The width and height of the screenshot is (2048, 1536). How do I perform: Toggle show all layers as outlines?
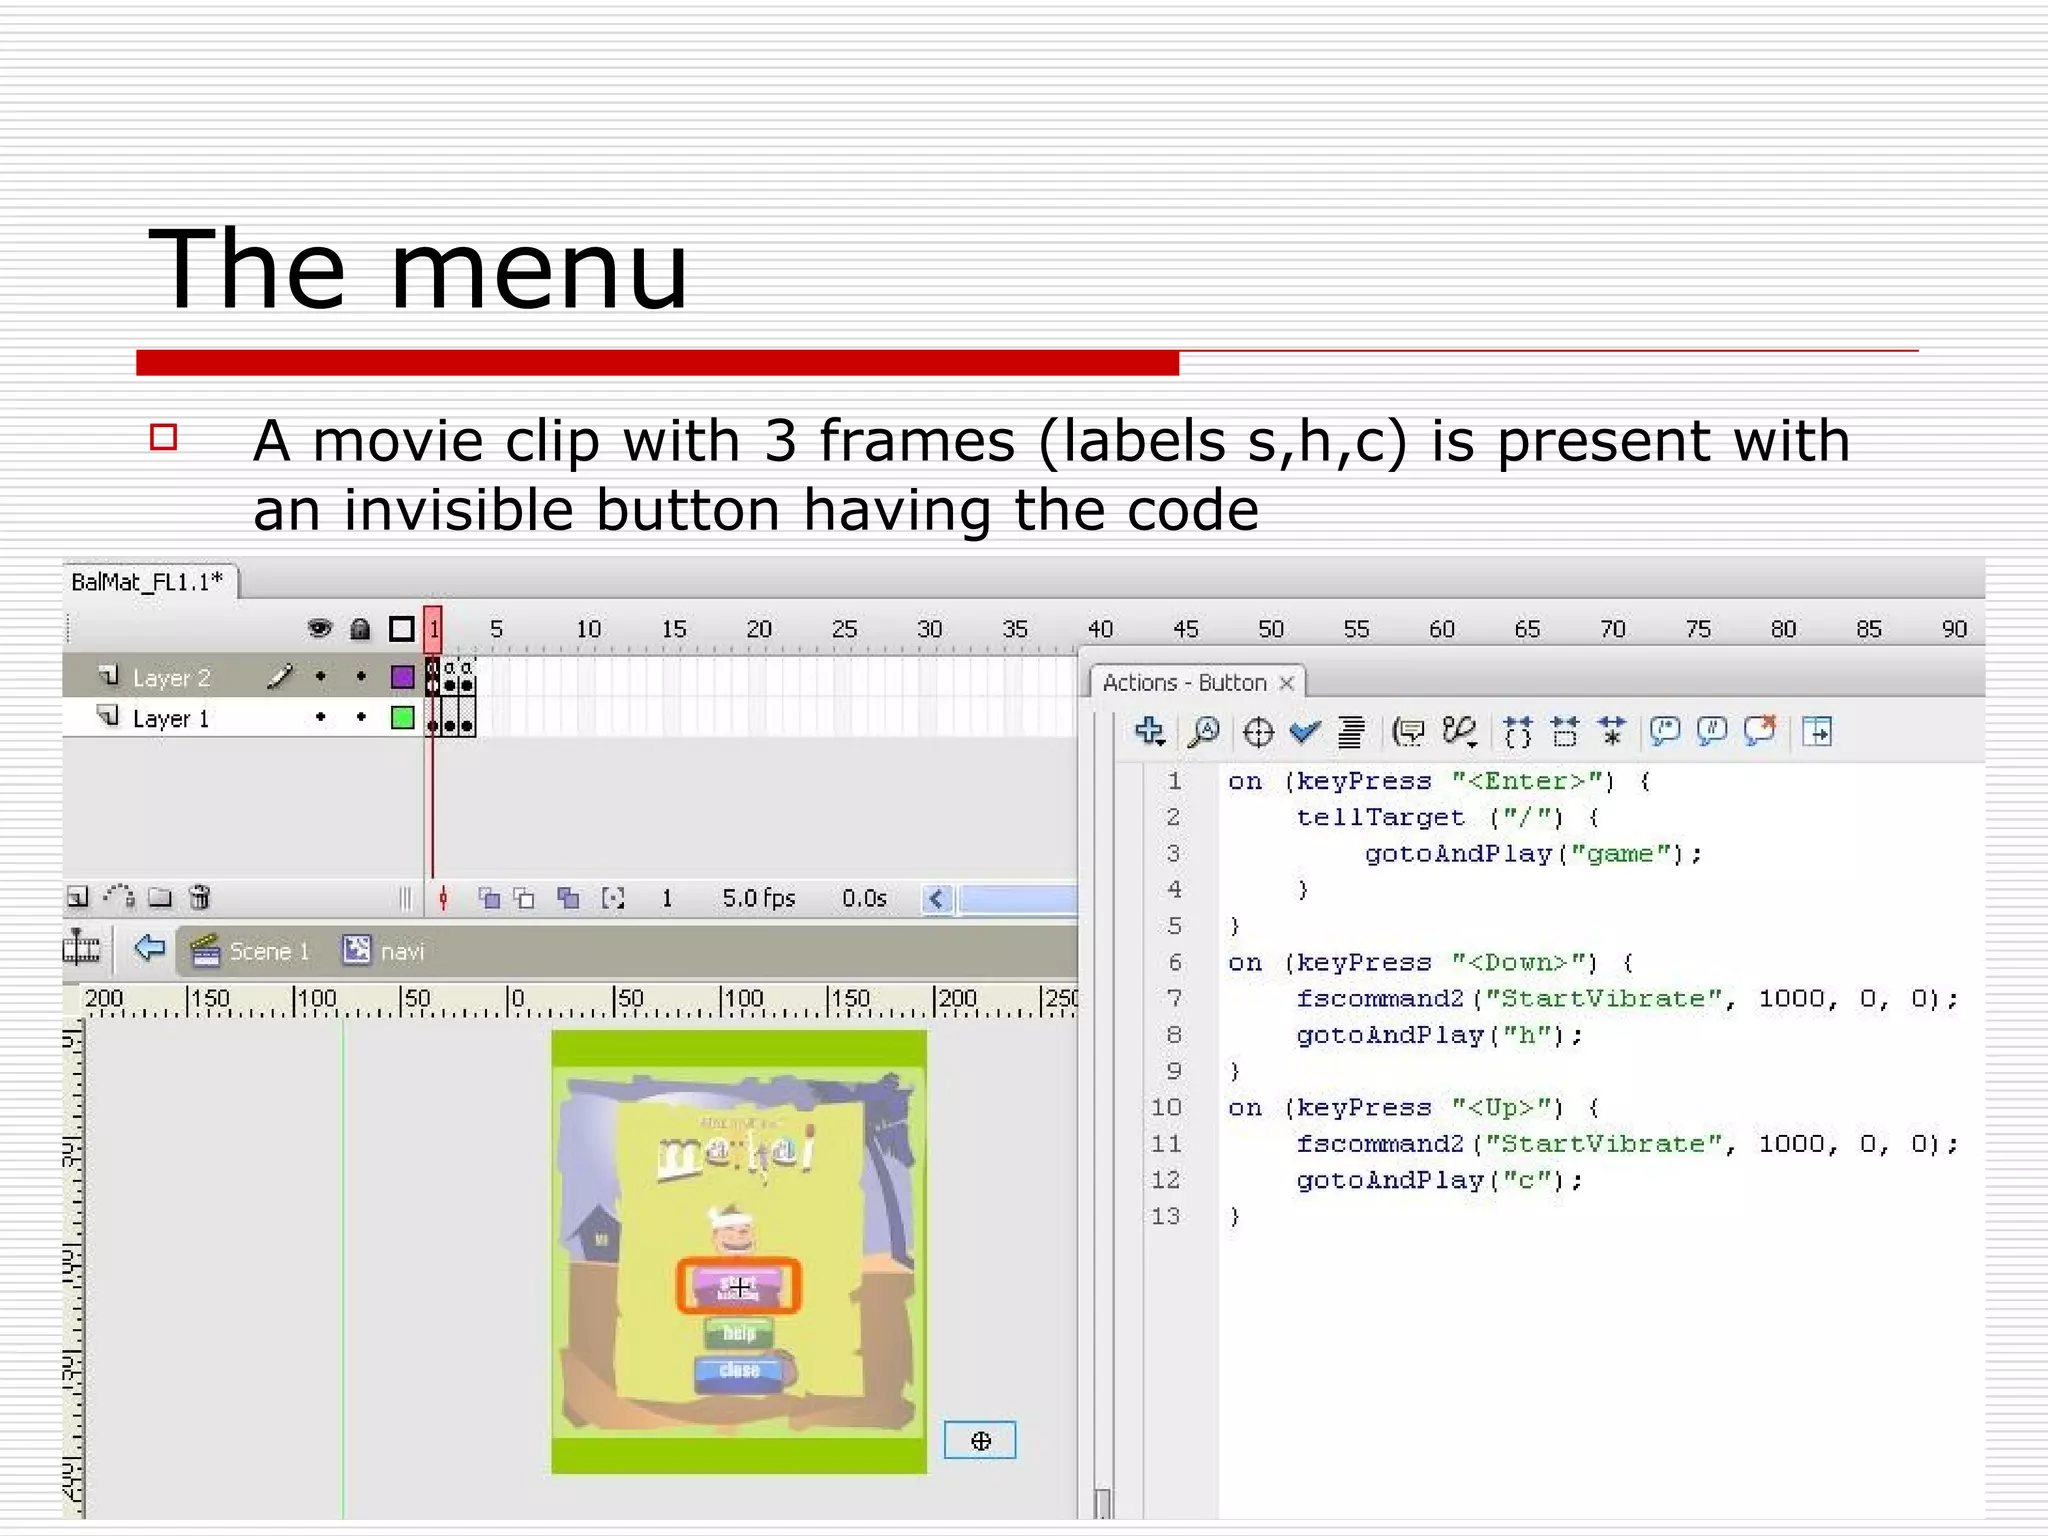coord(402,629)
